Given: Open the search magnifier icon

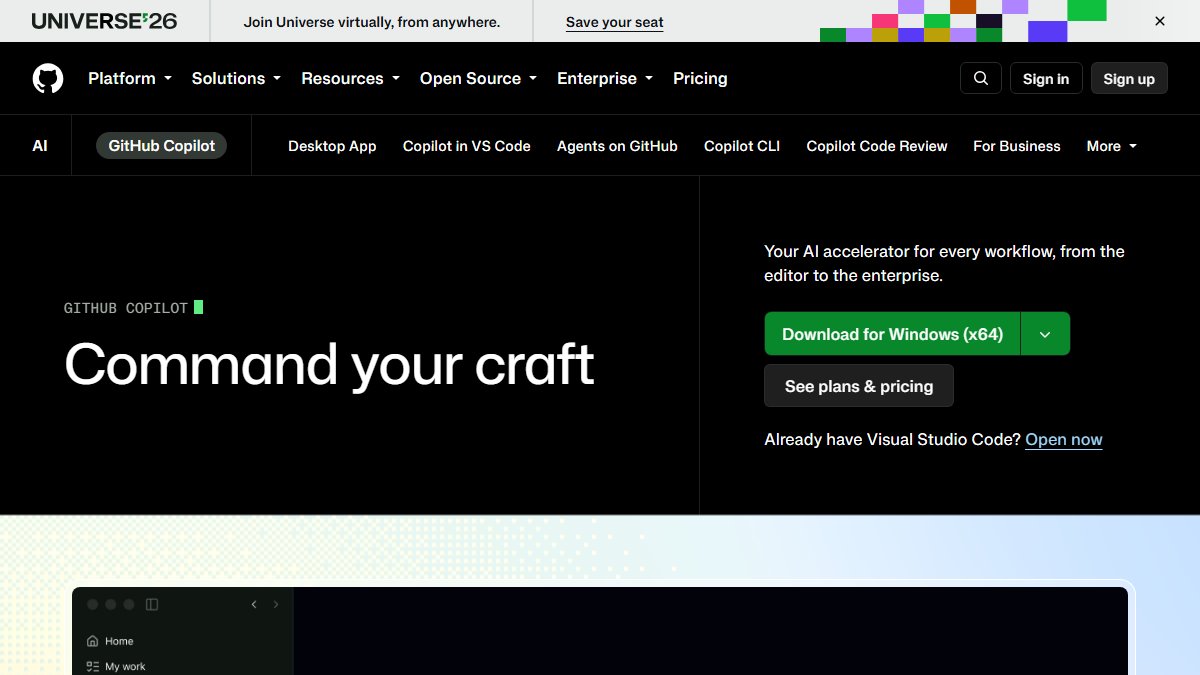Looking at the screenshot, I should coord(981,78).
